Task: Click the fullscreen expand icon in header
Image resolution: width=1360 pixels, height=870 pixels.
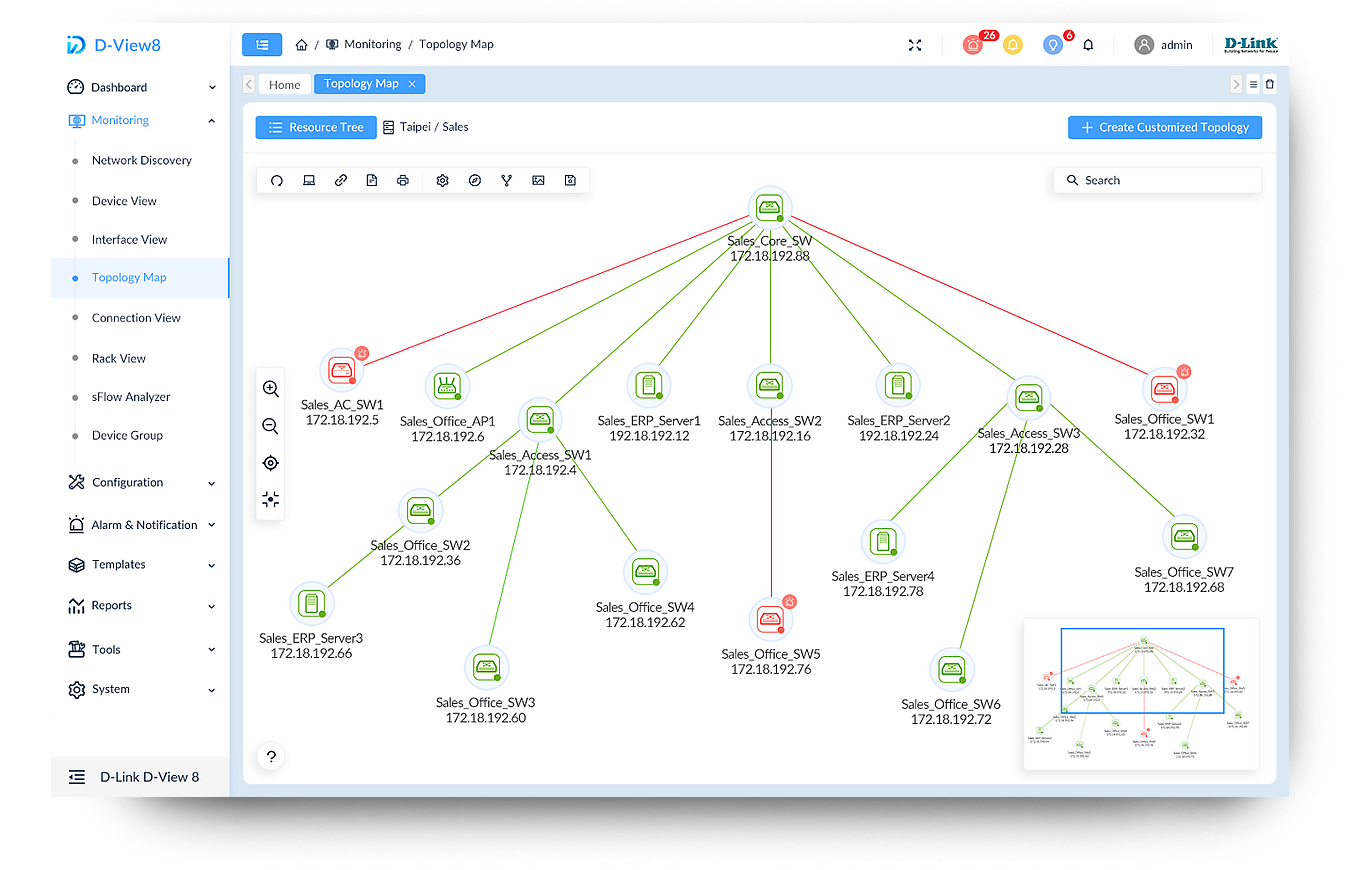Action: point(914,45)
